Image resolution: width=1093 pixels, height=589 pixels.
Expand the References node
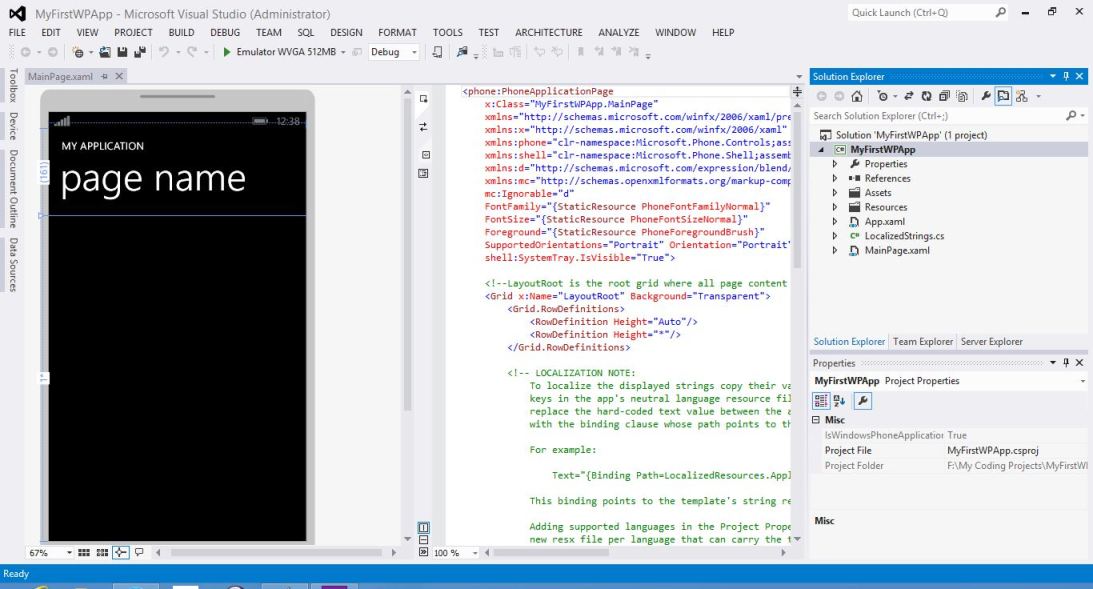(835, 178)
